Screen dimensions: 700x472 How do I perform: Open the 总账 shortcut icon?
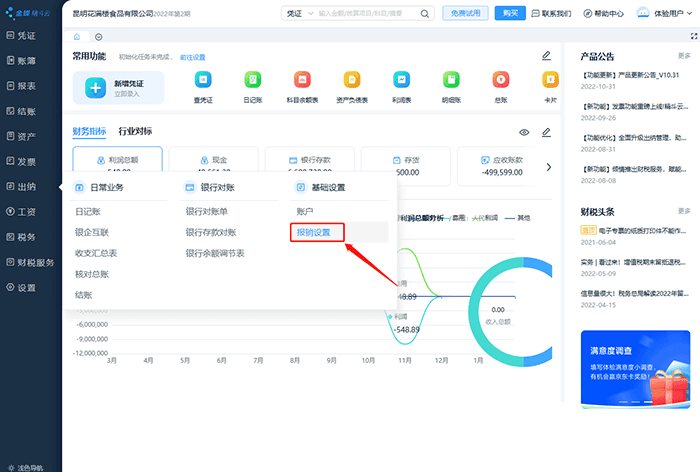click(x=501, y=80)
